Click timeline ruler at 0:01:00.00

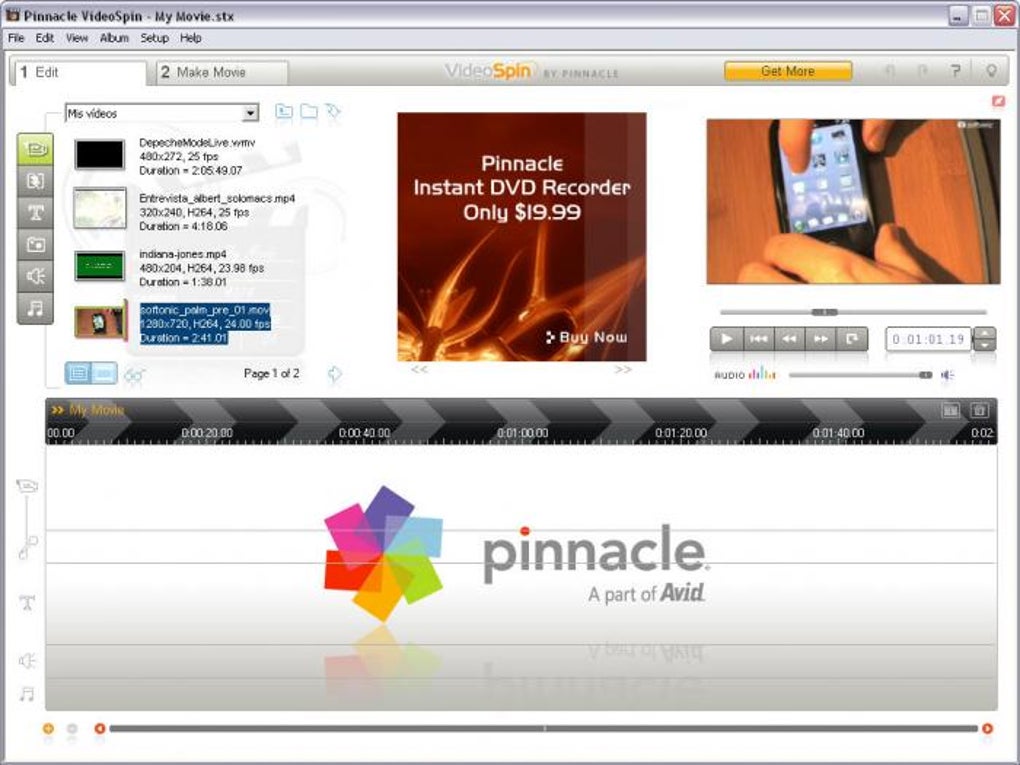[522, 433]
